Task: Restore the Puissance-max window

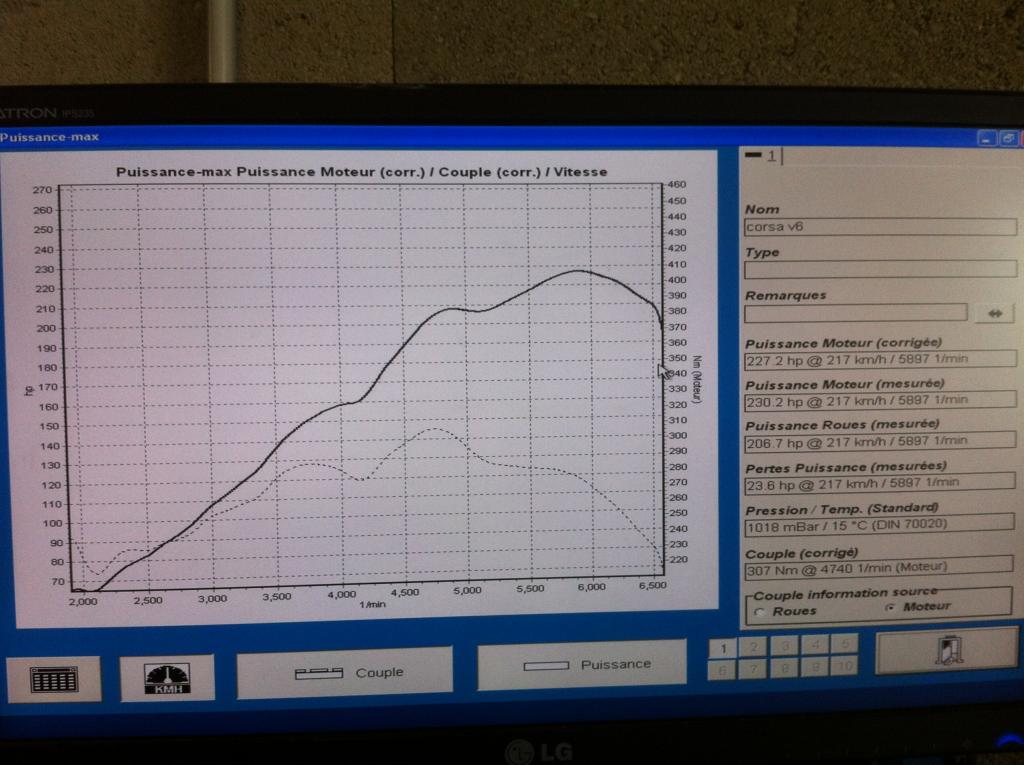Action: tap(1008, 138)
